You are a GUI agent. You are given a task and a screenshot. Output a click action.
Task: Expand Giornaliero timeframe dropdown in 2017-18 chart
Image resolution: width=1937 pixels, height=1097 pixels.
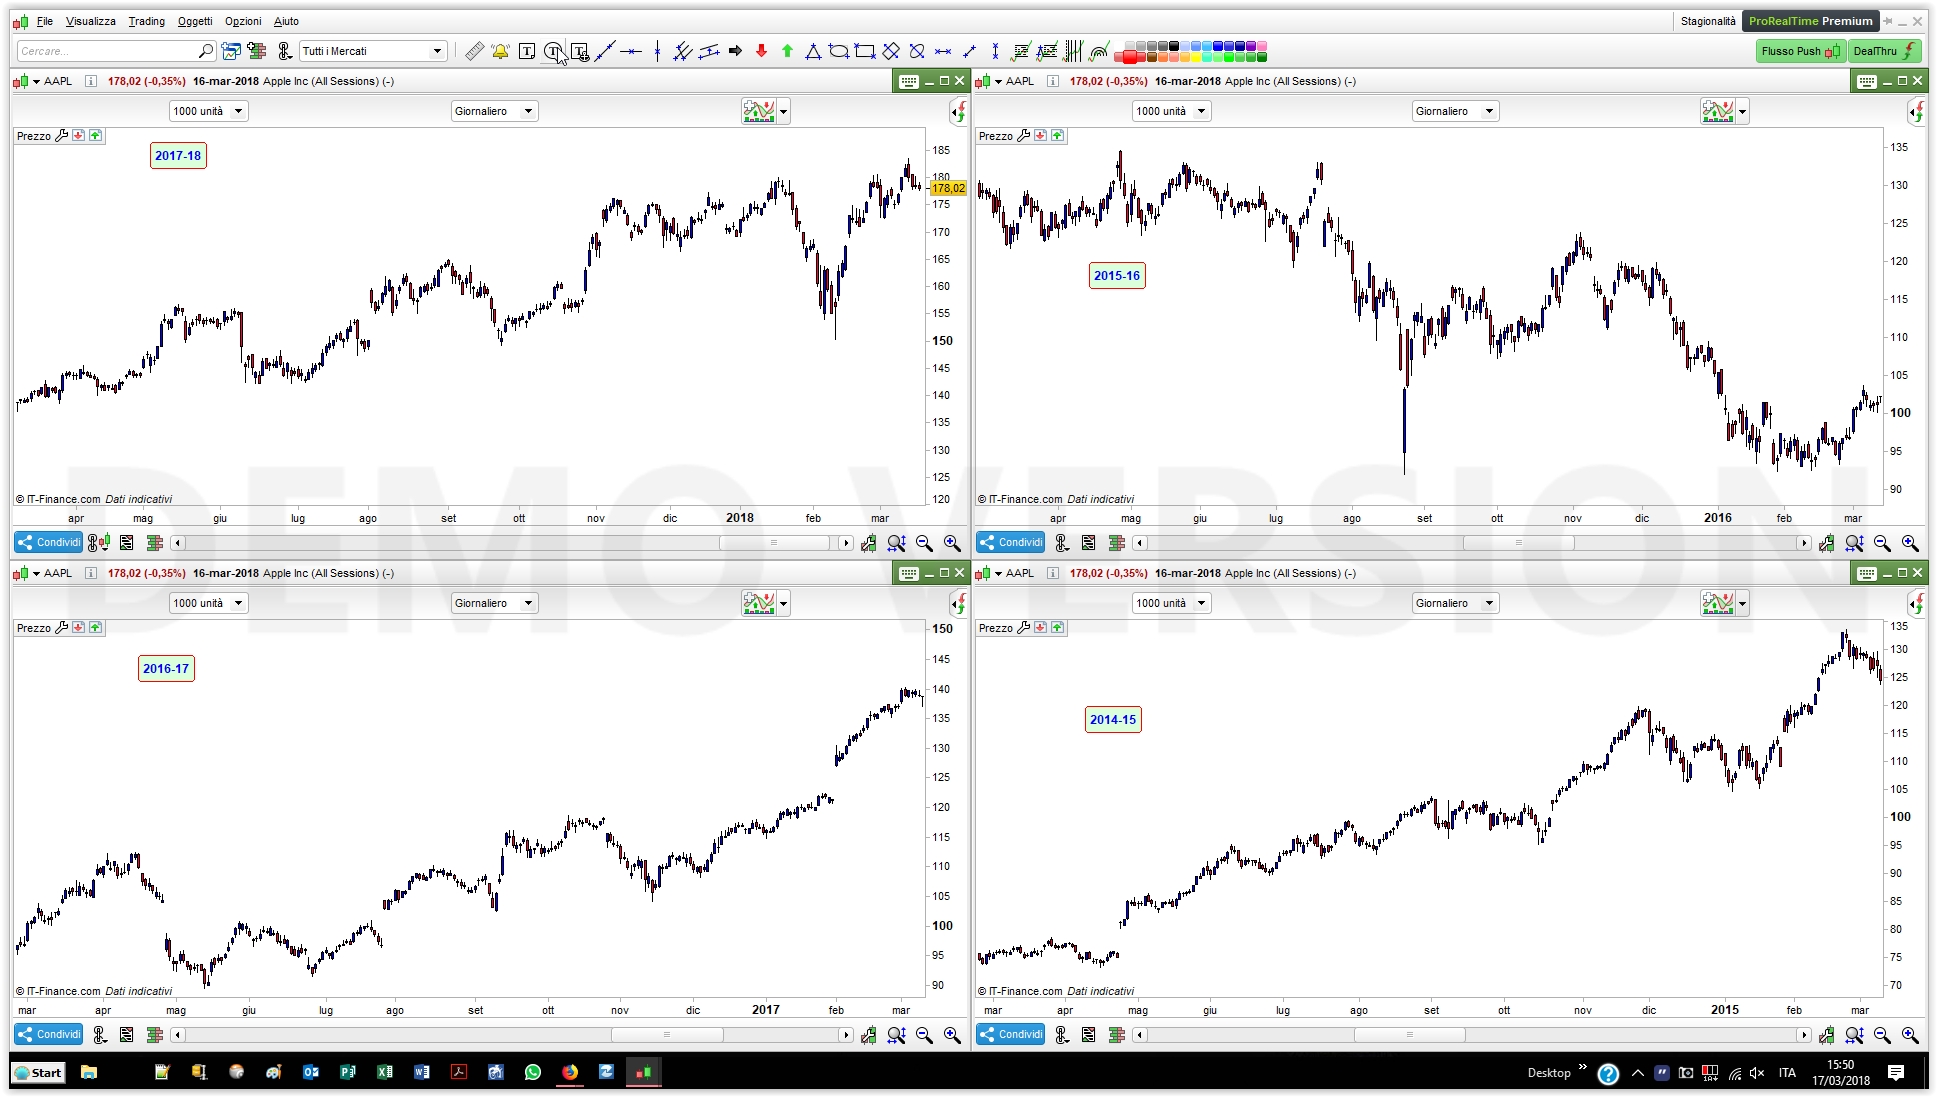tap(528, 111)
